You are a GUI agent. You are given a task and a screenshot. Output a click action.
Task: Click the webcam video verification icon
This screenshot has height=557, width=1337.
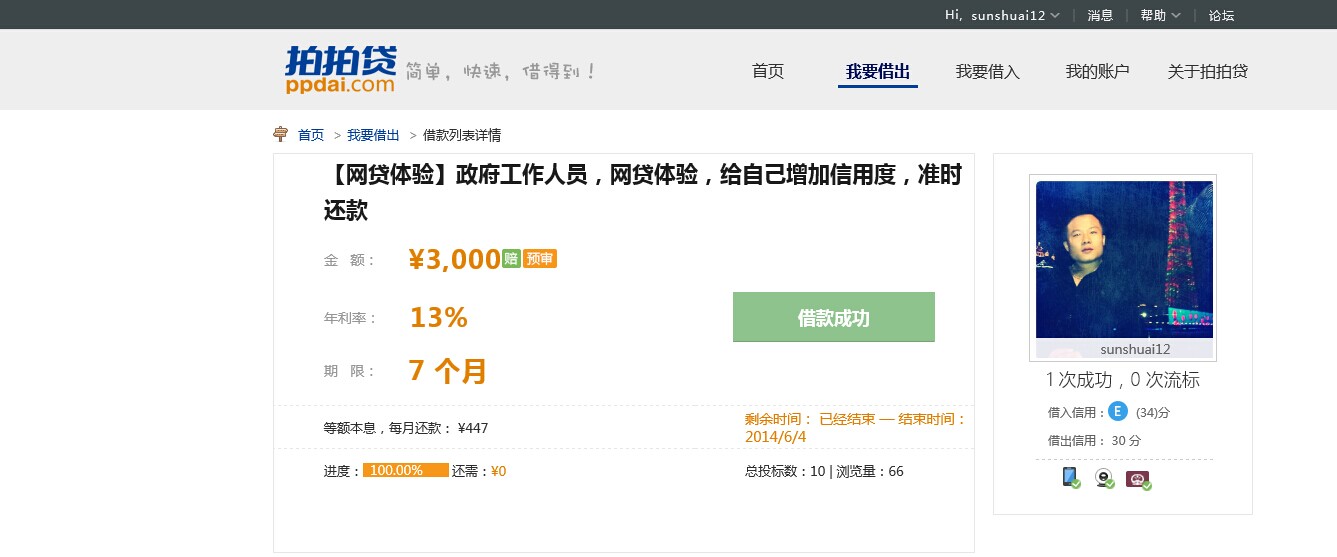click(1104, 478)
